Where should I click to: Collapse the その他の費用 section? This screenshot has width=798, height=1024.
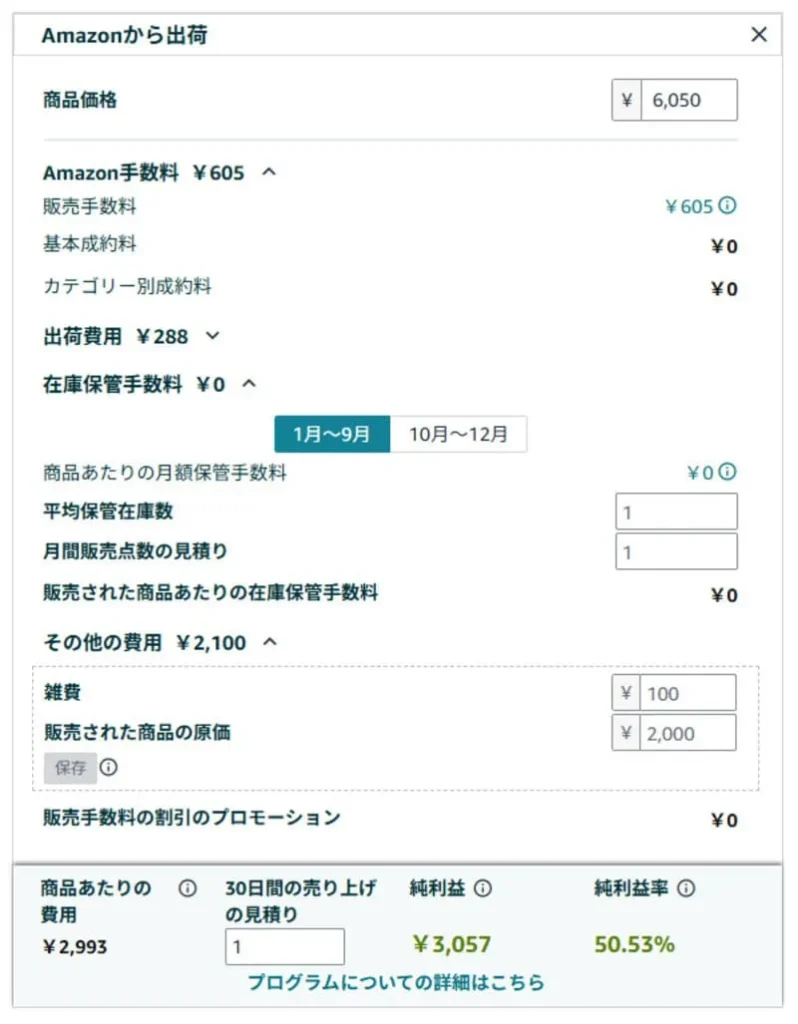pos(270,643)
